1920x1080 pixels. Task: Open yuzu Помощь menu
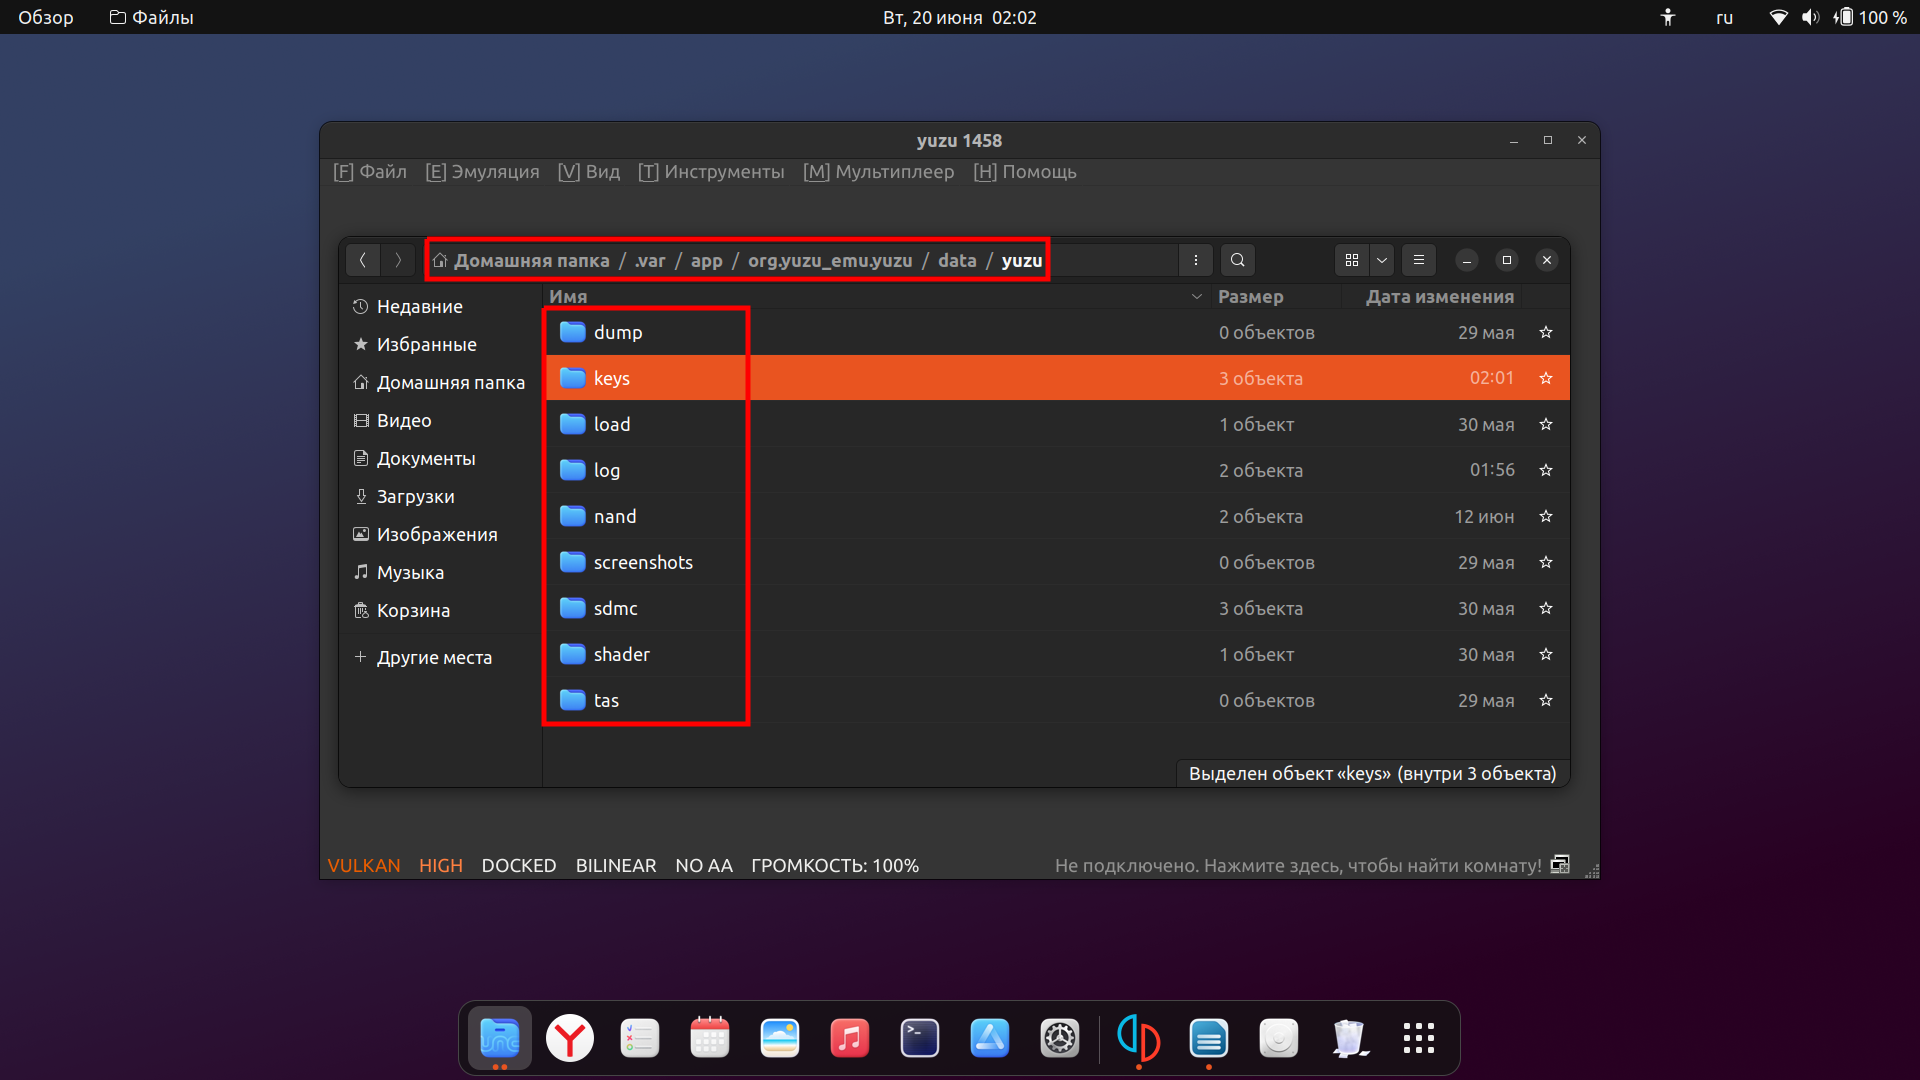(x=1025, y=172)
